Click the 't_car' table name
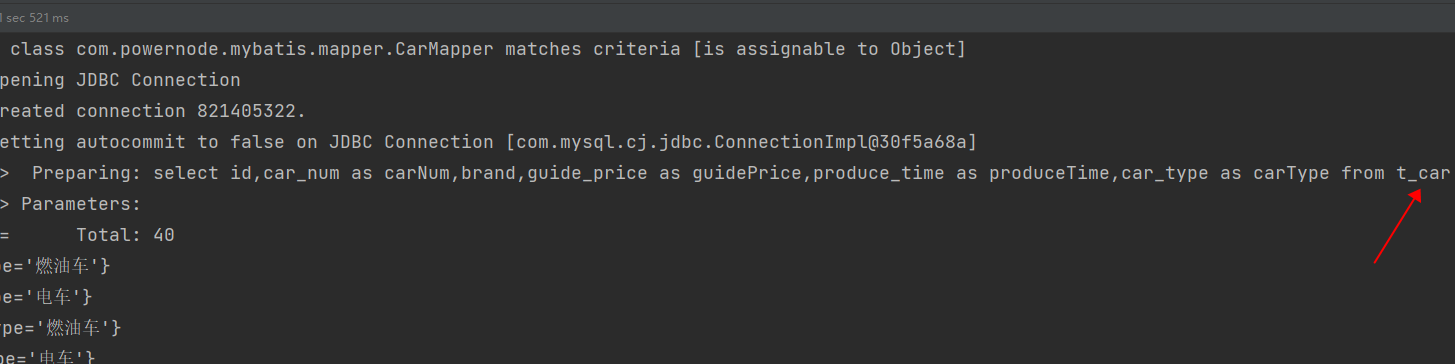 (1423, 173)
